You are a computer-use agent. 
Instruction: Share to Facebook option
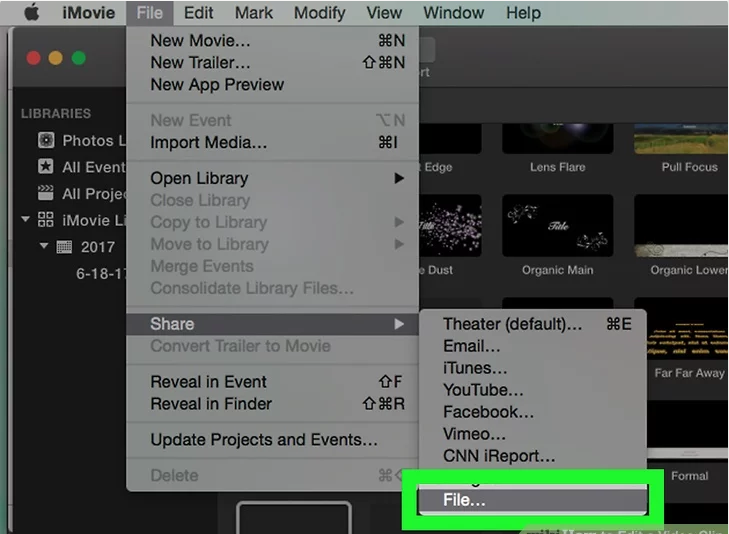pyautogui.click(x=533, y=412)
